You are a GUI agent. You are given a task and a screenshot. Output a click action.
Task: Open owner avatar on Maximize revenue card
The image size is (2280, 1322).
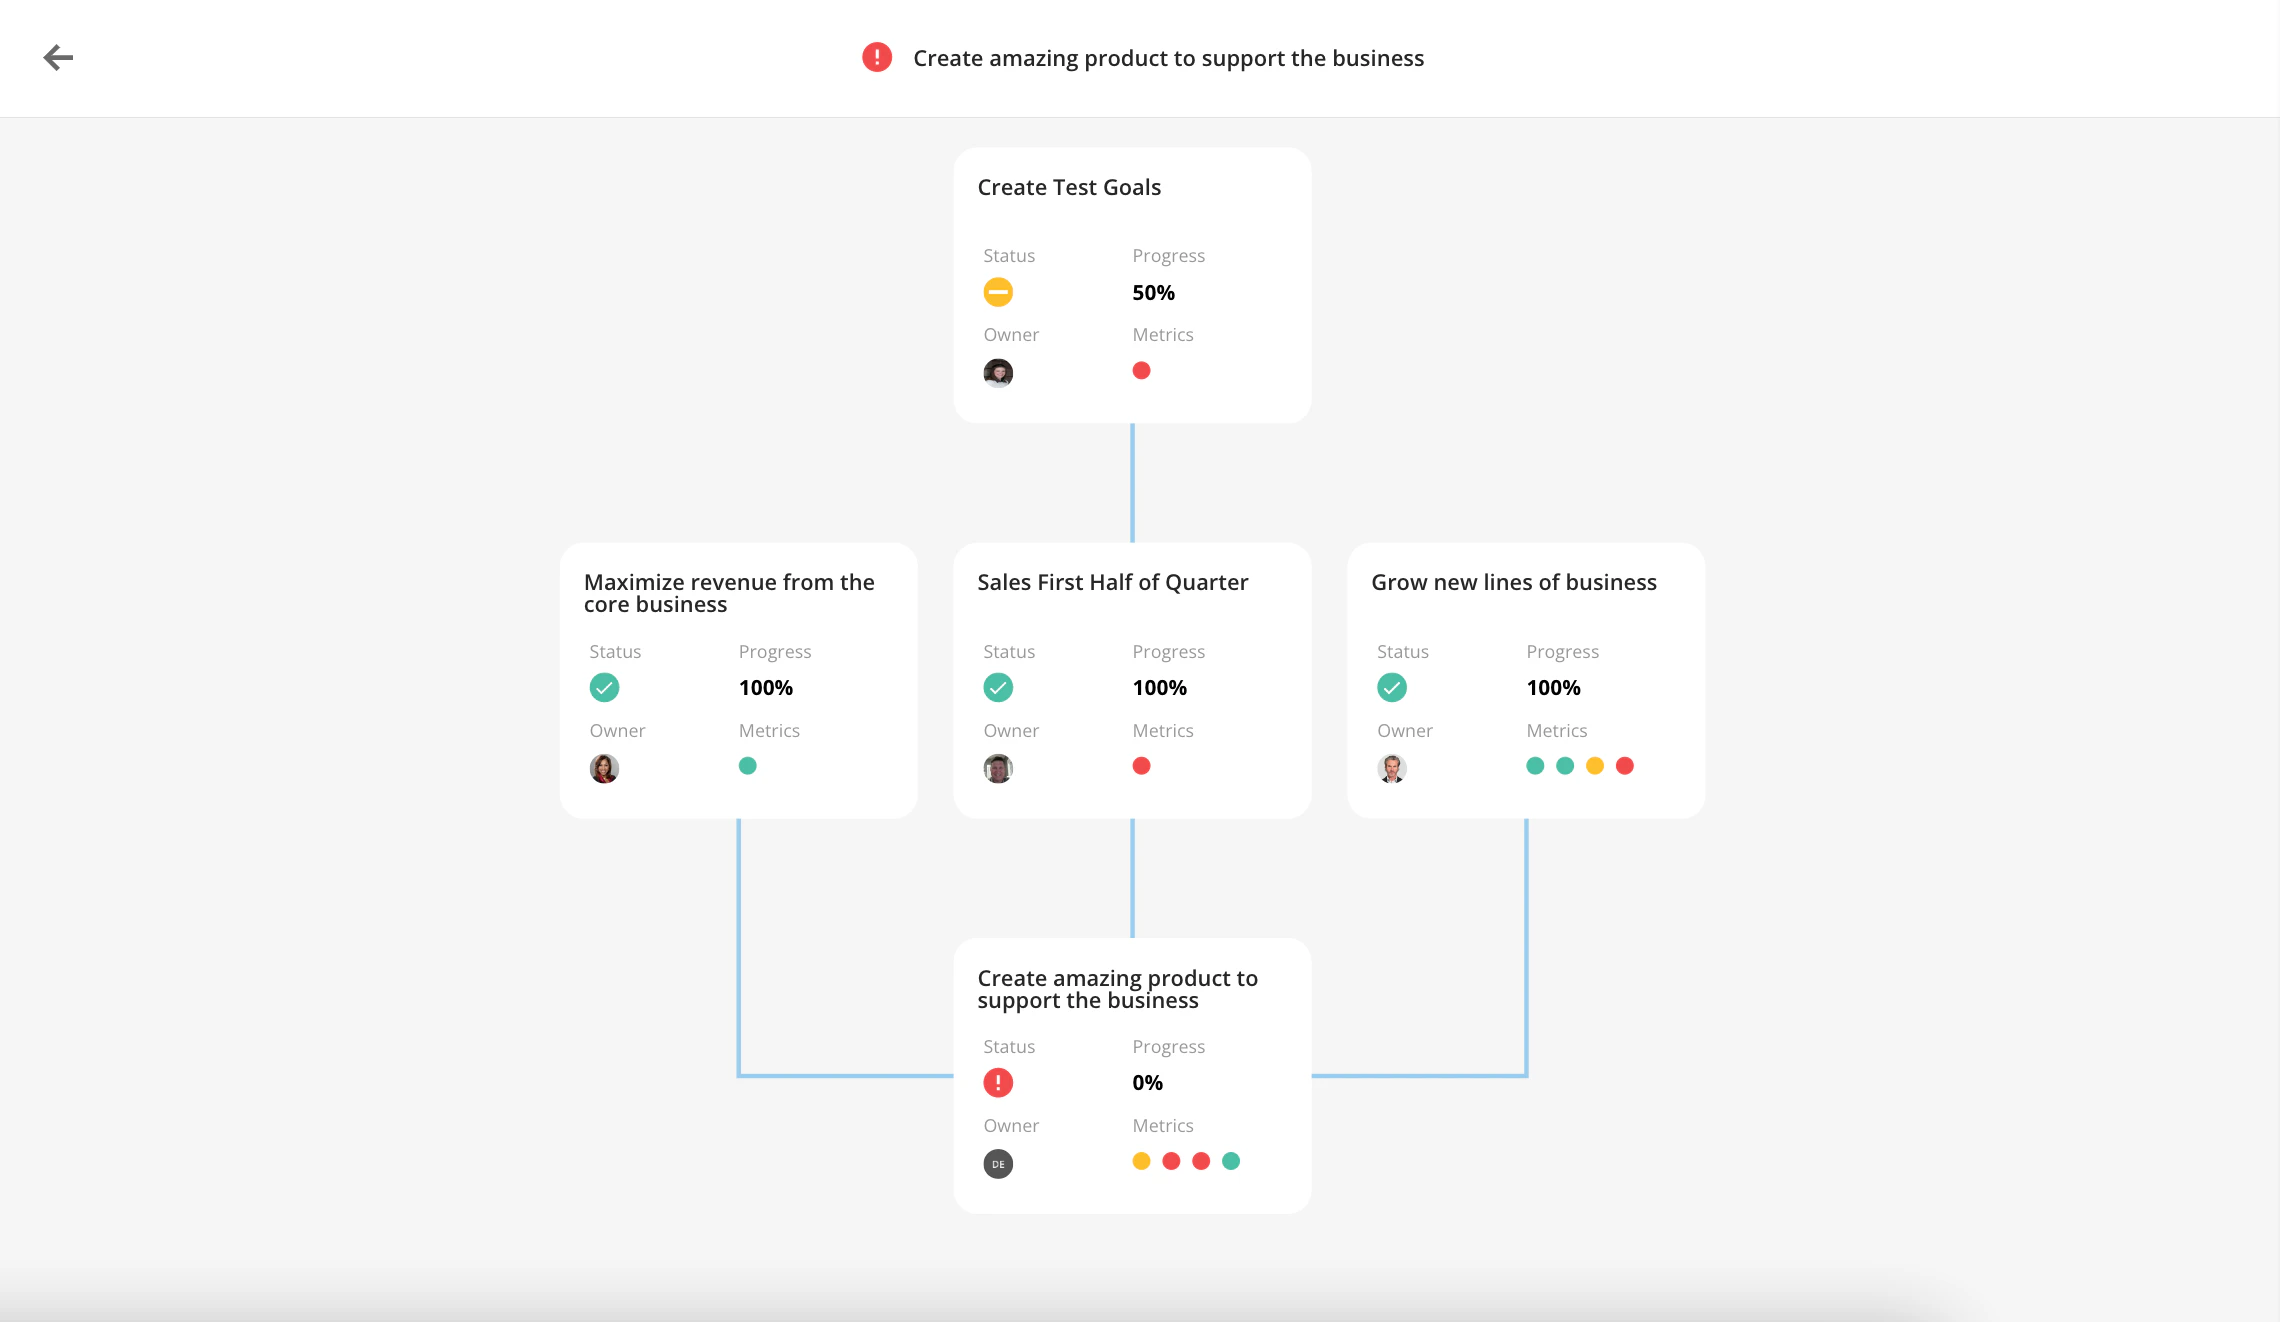click(x=604, y=768)
